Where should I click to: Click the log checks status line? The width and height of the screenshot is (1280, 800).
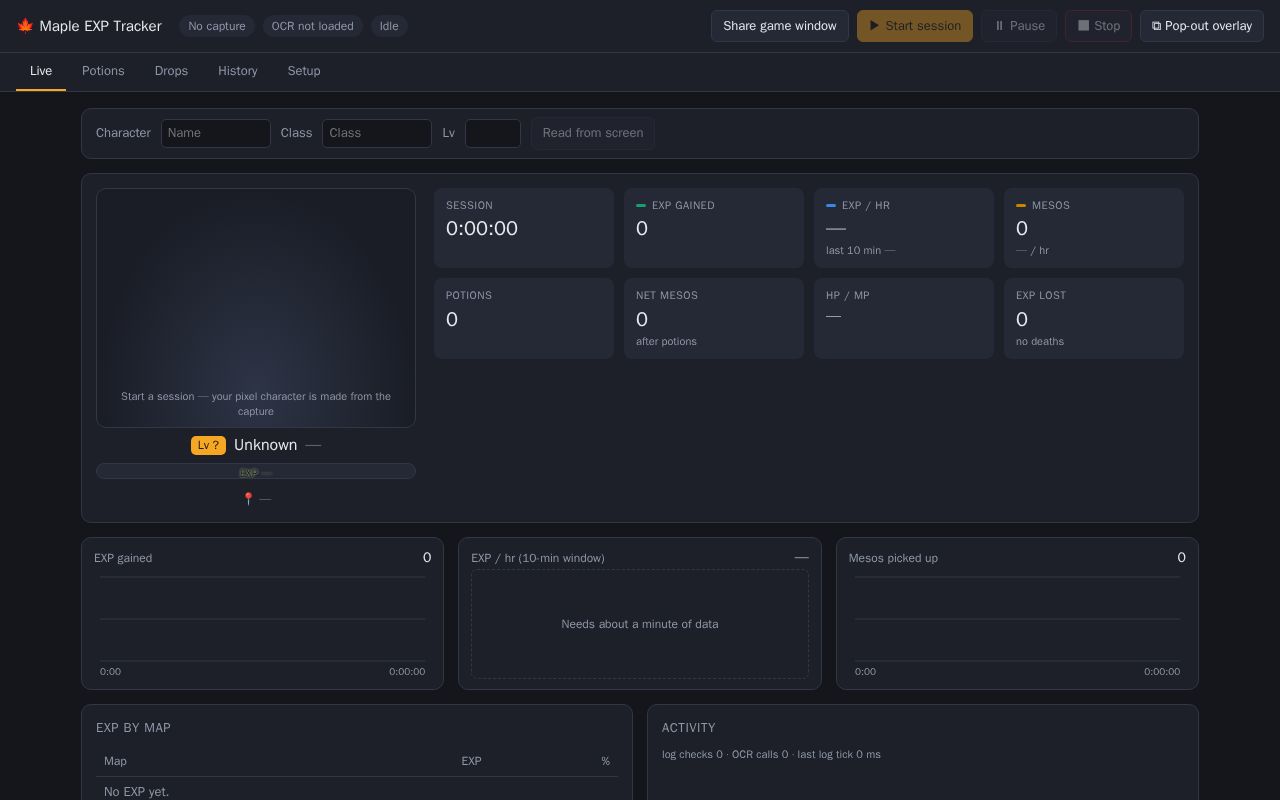pyautogui.click(x=771, y=755)
